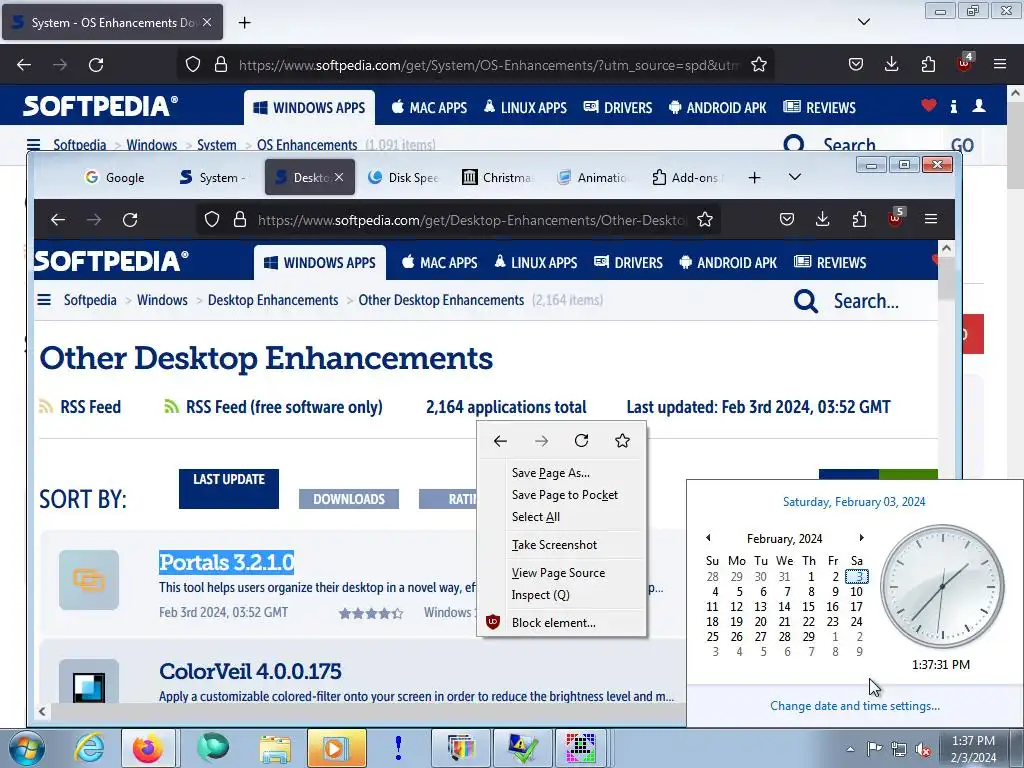The width and height of the screenshot is (1024, 768).
Task: Open Drivers section in front Softpedia page
Action: tap(628, 263)
